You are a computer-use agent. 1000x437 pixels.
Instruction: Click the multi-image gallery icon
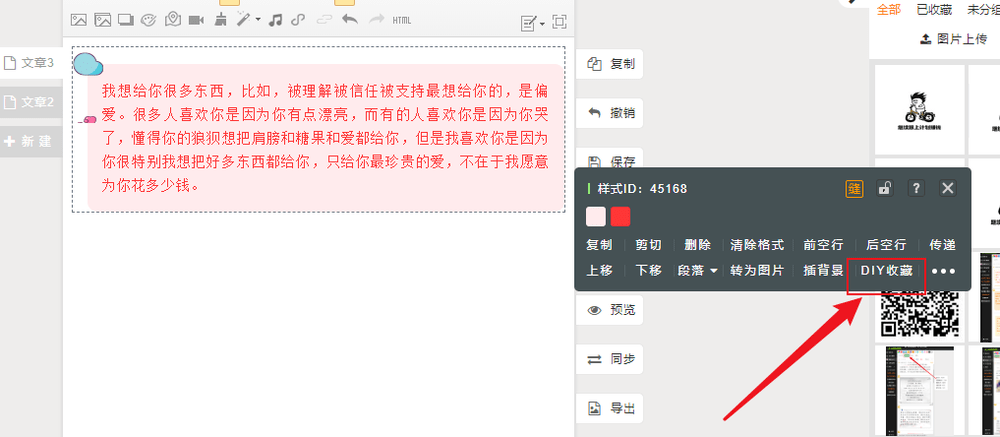[103, 20]
